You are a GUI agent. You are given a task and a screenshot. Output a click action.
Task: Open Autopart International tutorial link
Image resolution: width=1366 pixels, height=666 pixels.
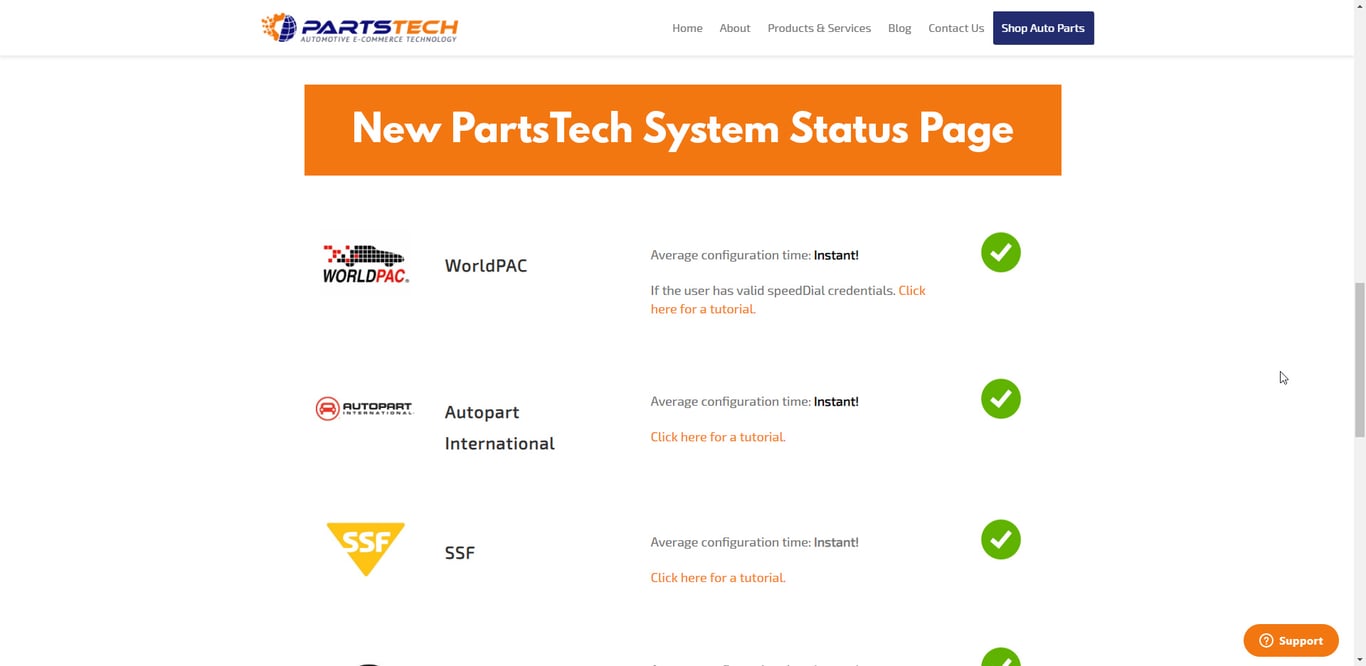pos(718,437)
